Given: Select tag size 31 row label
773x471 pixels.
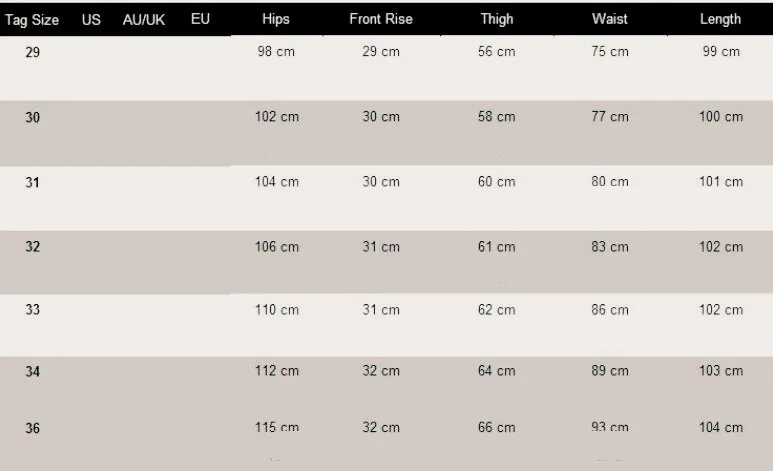Looking at the screenshot, I should point(33,182).
